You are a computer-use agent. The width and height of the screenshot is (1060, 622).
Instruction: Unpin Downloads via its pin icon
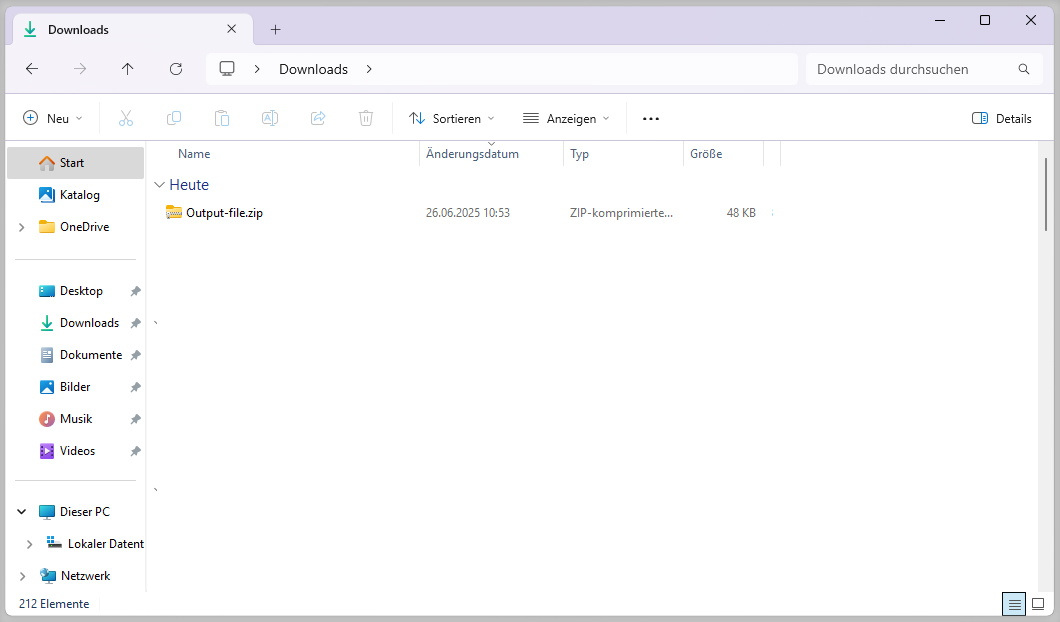pyautogui.click(x=135, y=323)
